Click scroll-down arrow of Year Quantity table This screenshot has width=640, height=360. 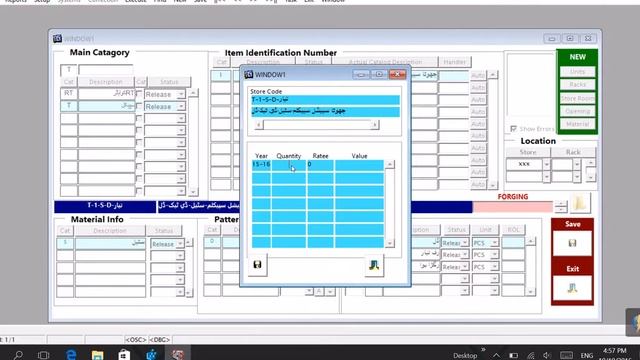(x=390, y=243)
